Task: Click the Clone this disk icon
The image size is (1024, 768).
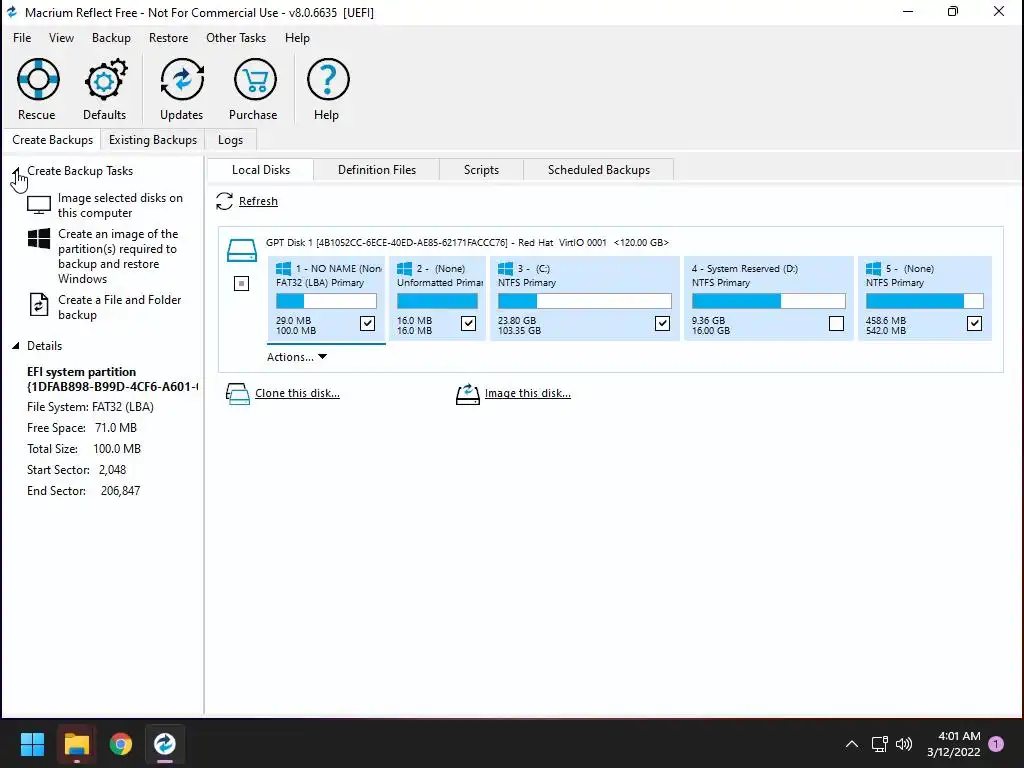Action: [238, 394]
